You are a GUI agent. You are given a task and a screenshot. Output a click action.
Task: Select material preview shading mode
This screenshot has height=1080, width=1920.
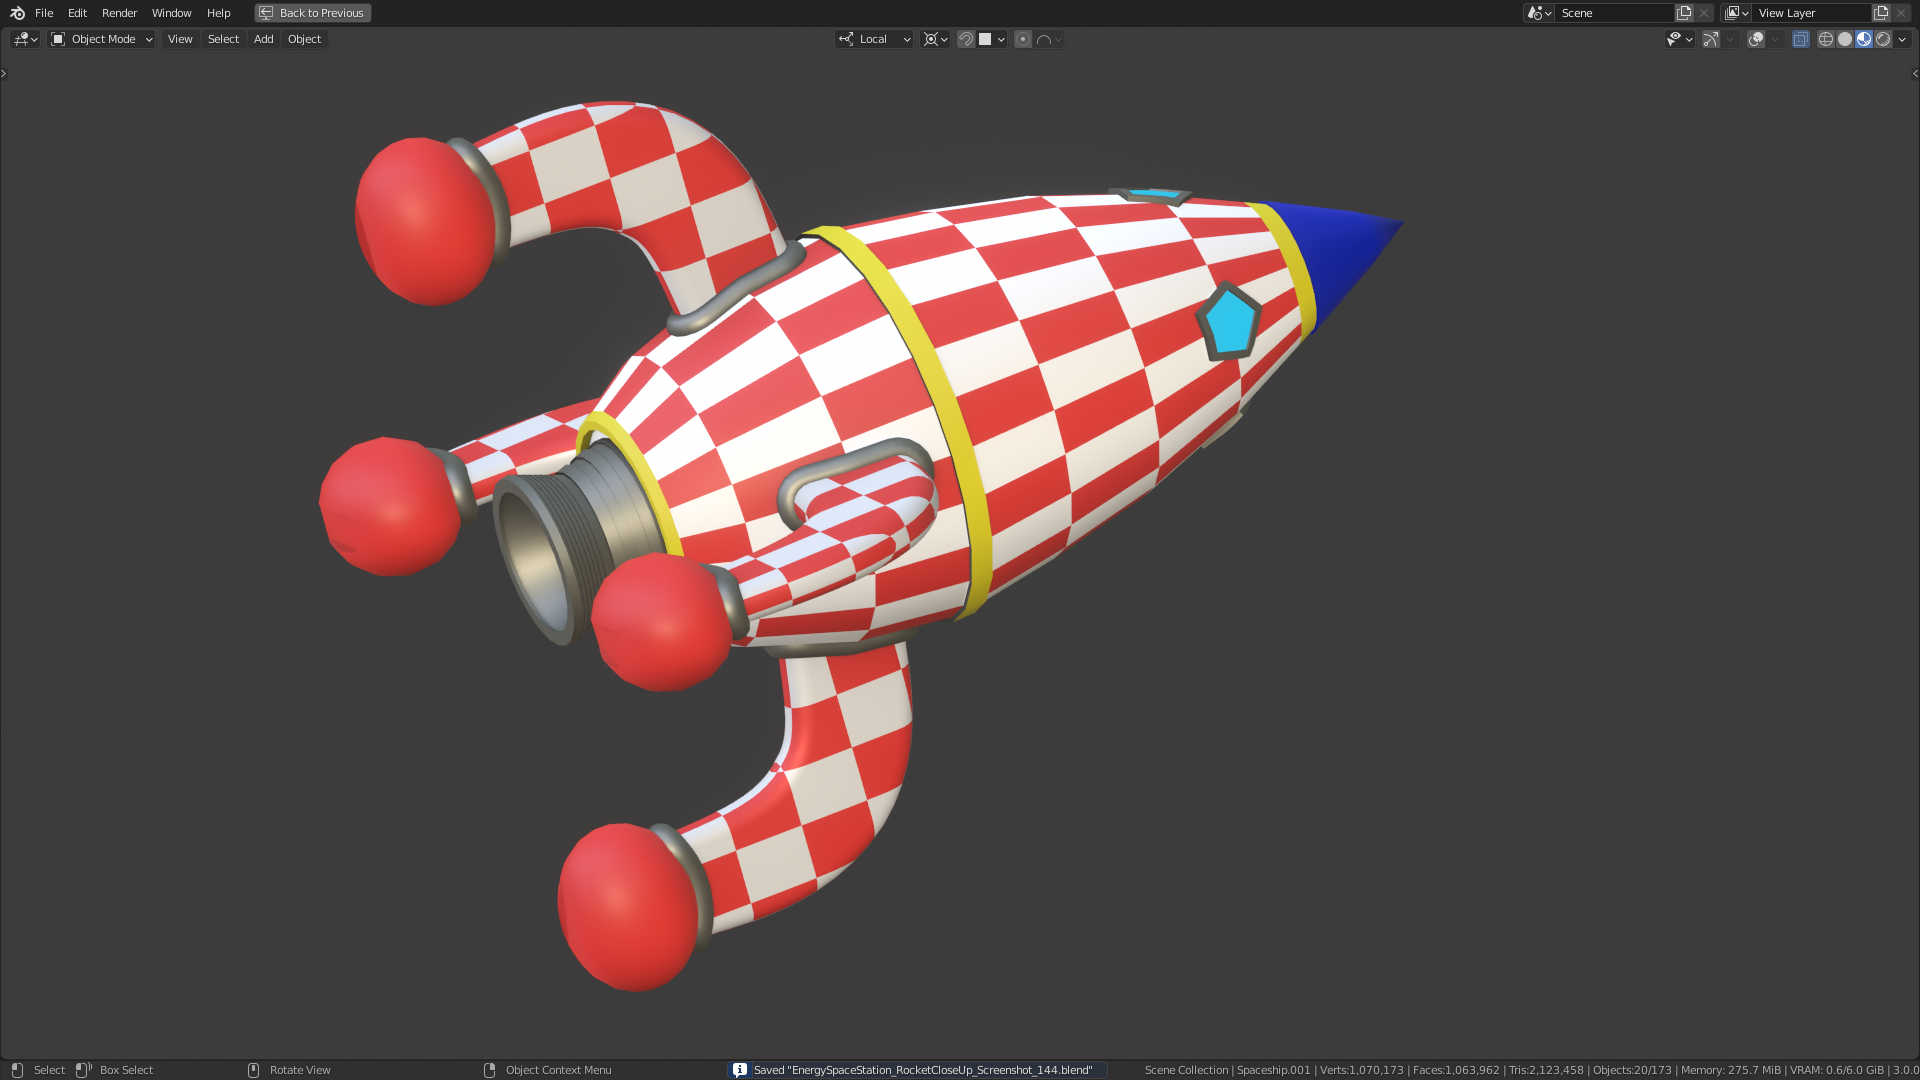(x=1864, y=39)
